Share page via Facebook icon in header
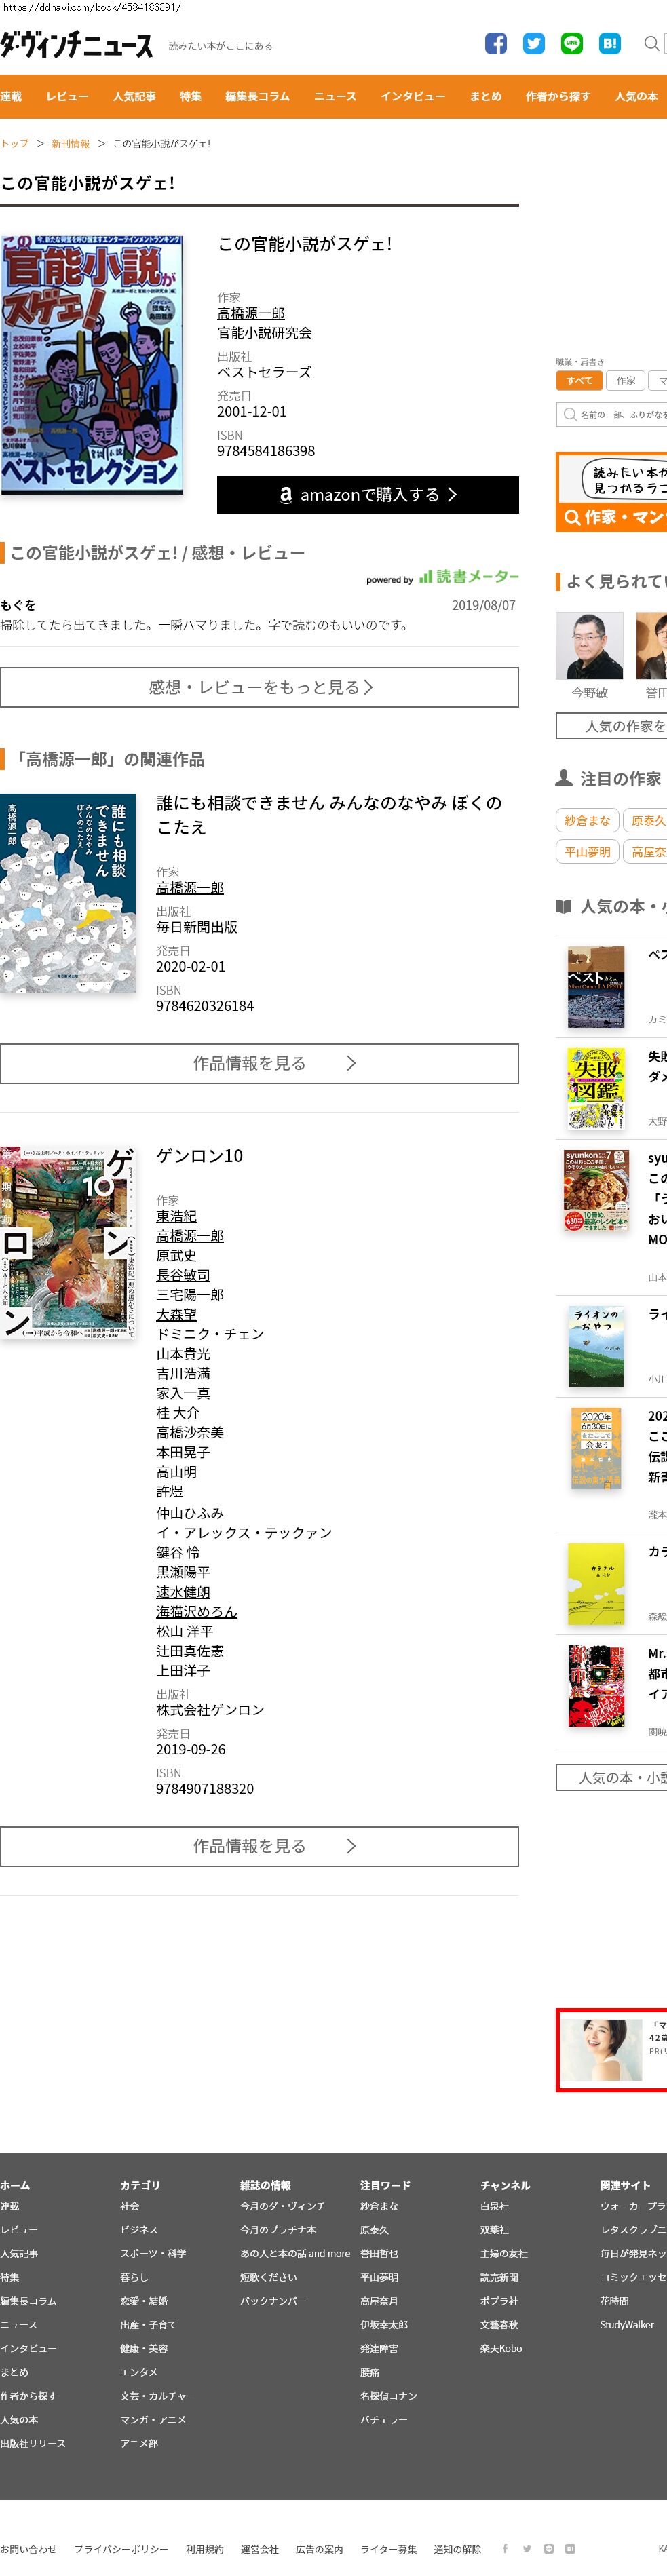 point(496,43)
